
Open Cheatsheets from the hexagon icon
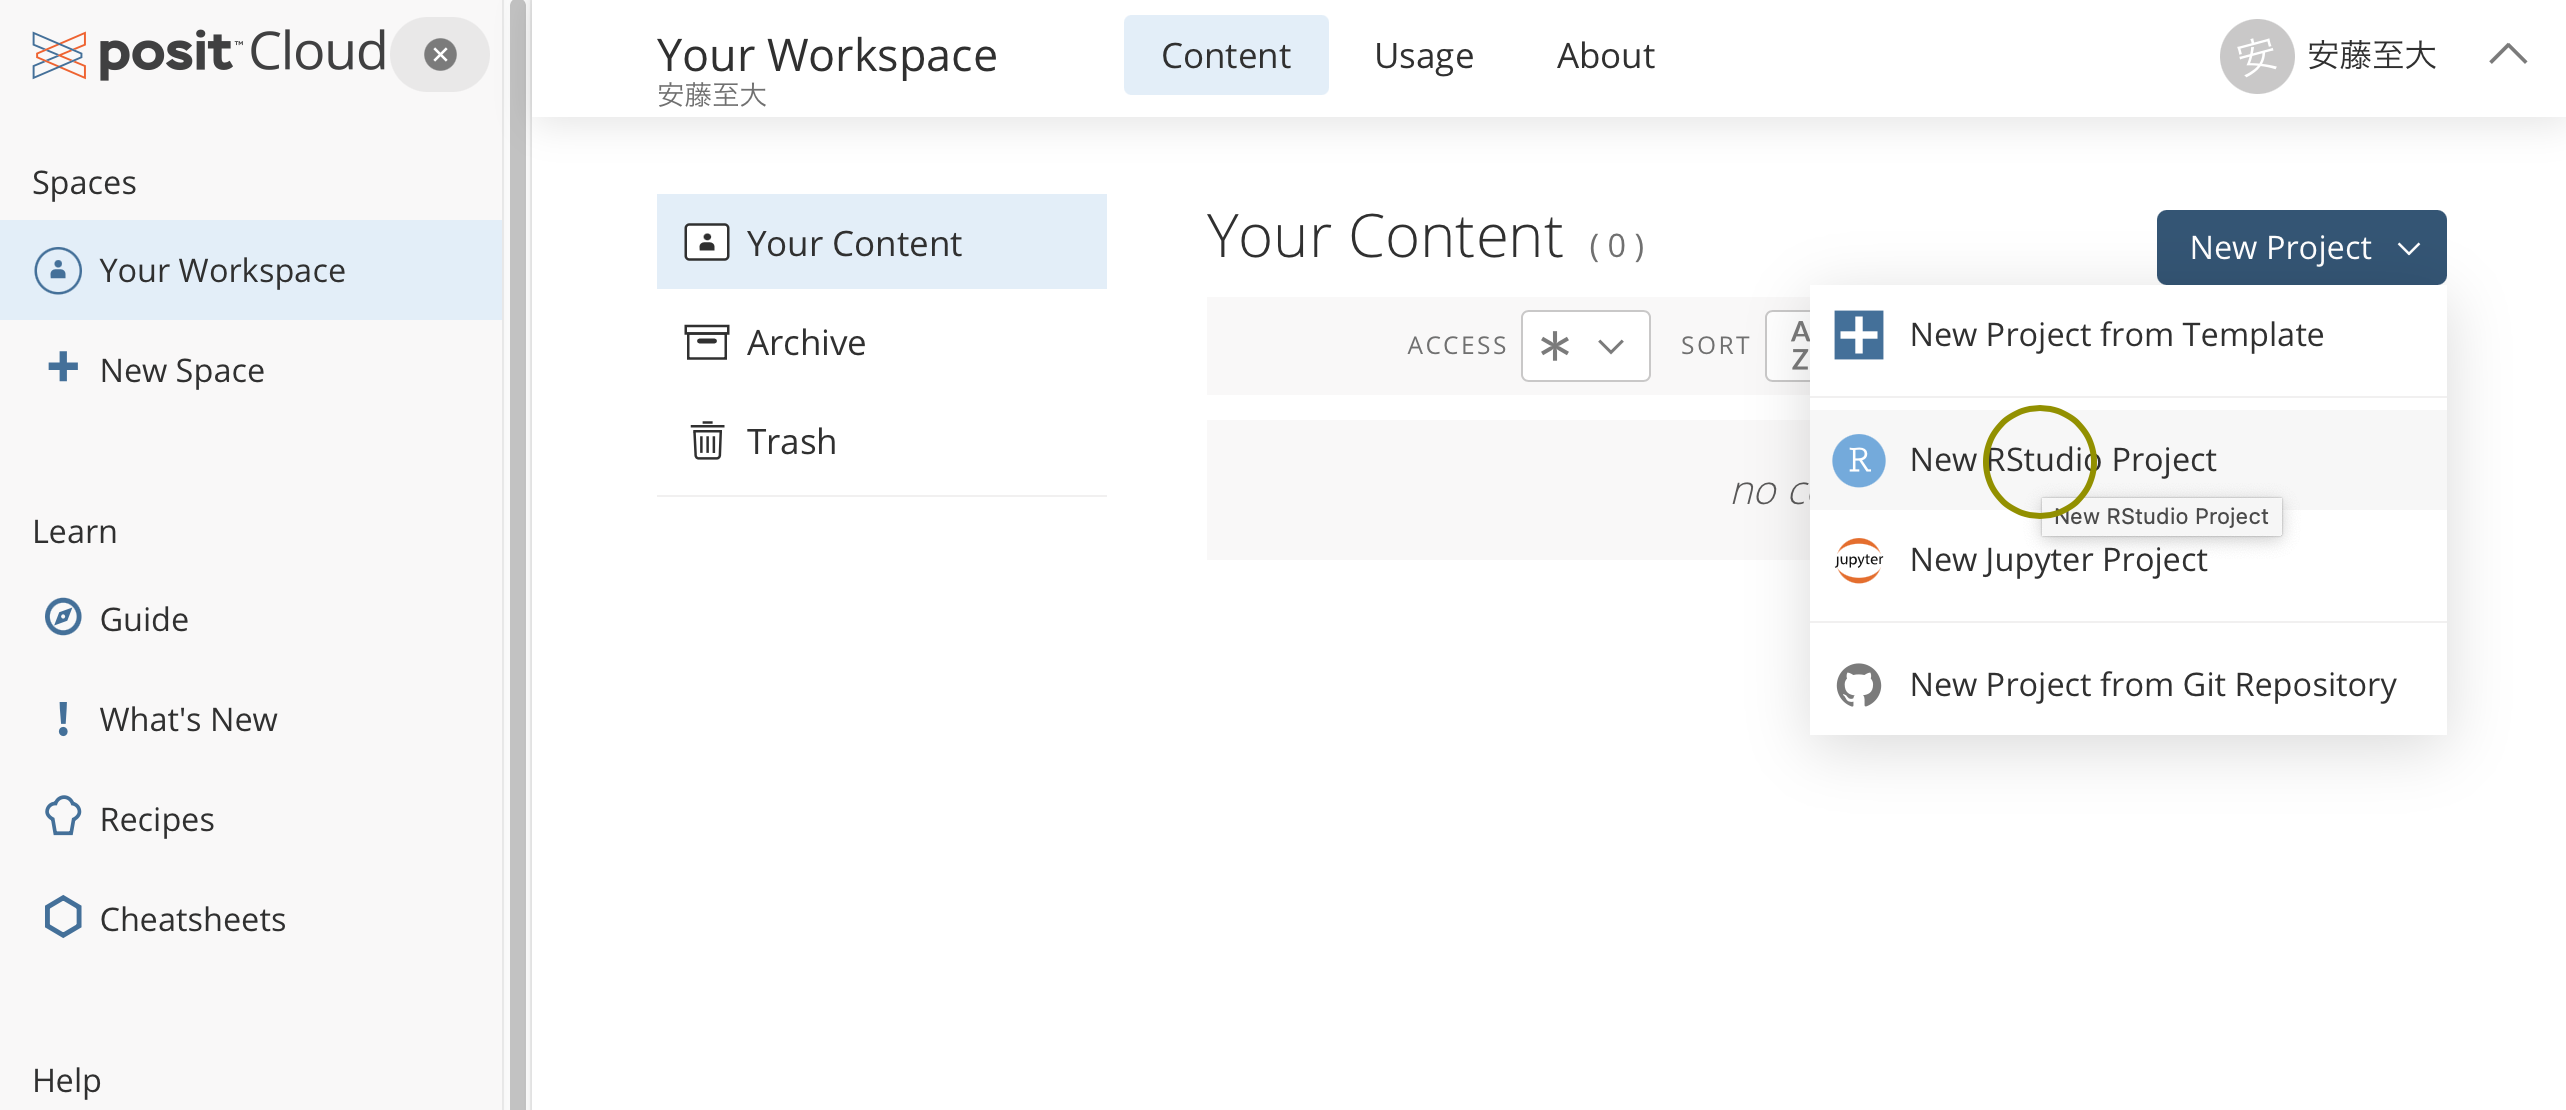pos(62,917)
